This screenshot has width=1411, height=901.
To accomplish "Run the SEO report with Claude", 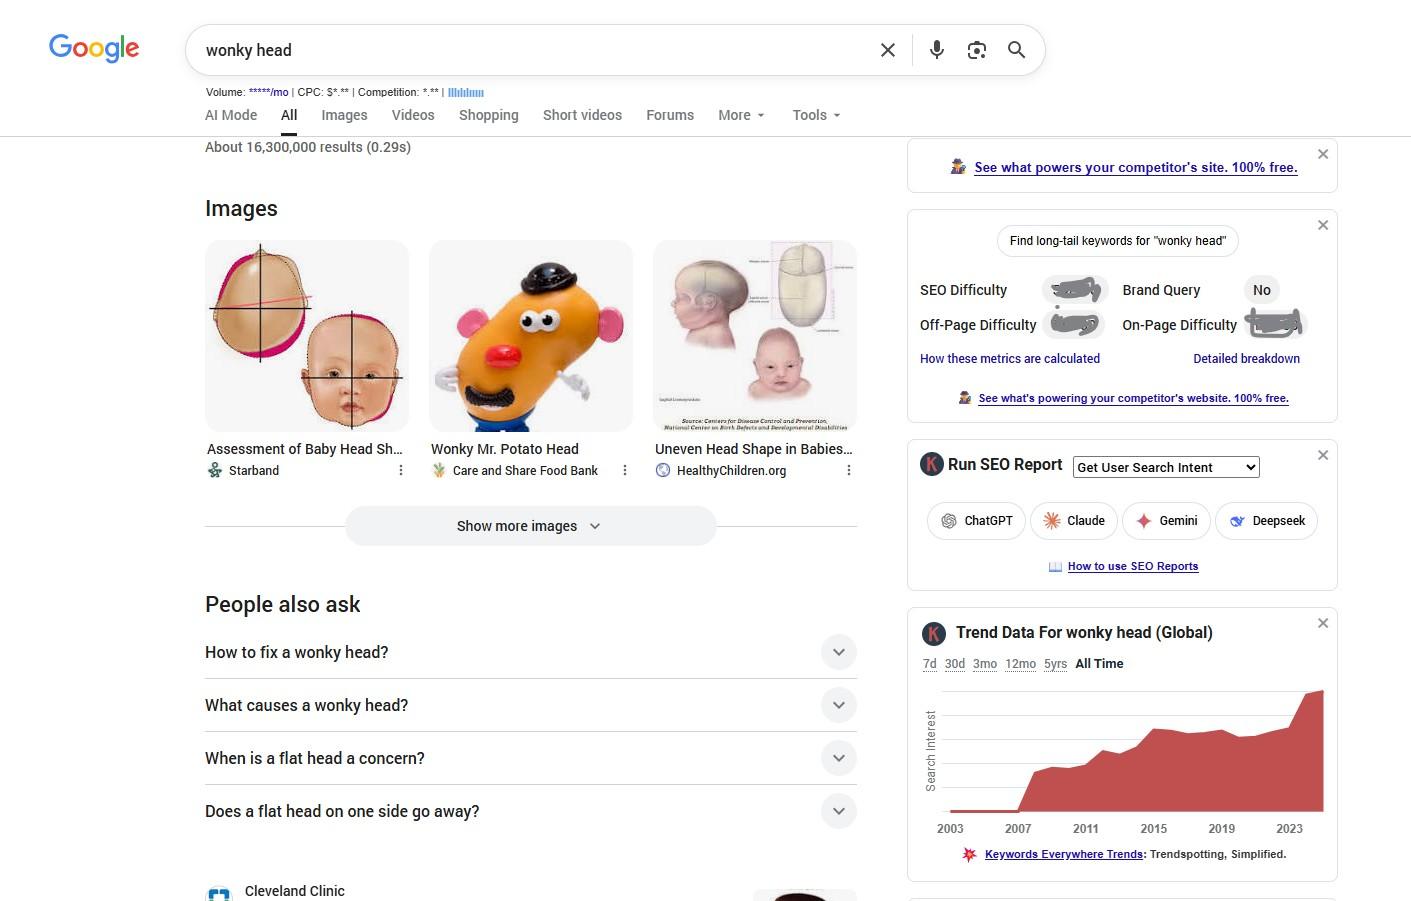I will 1073,521.
